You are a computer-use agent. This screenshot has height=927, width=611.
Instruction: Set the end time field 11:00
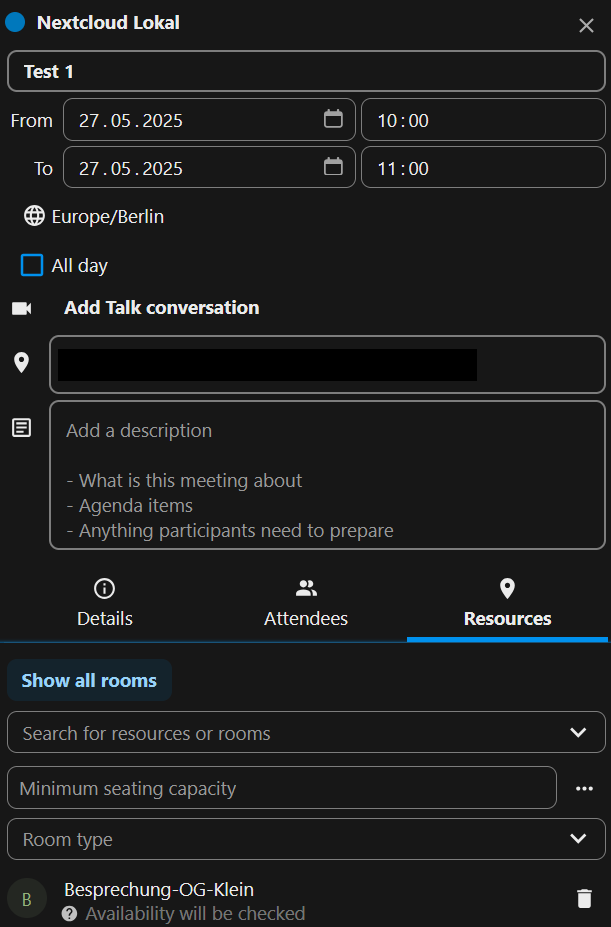click(x=483, y=168)
